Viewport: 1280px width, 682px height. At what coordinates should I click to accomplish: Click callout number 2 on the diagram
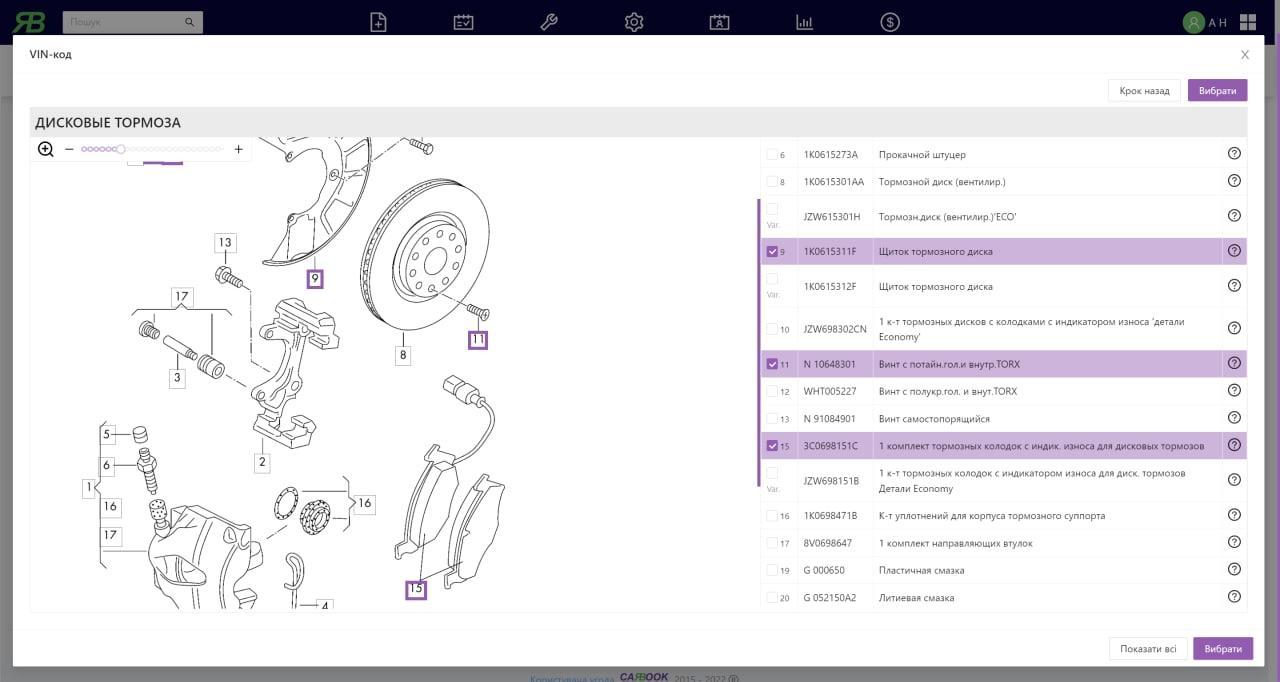coord(262,462)
